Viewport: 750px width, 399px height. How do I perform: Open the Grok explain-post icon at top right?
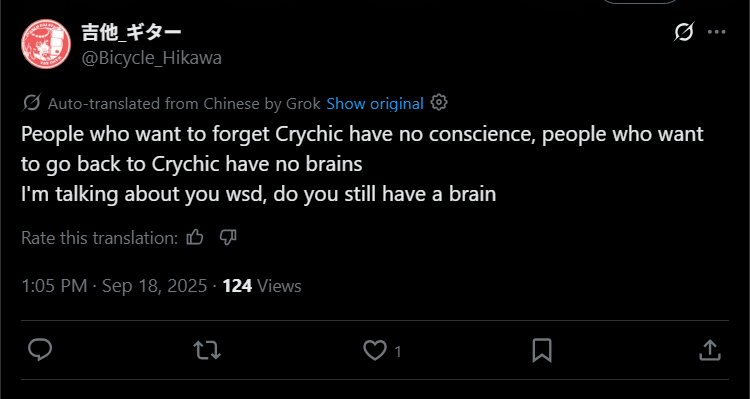[x=684, y=33]
